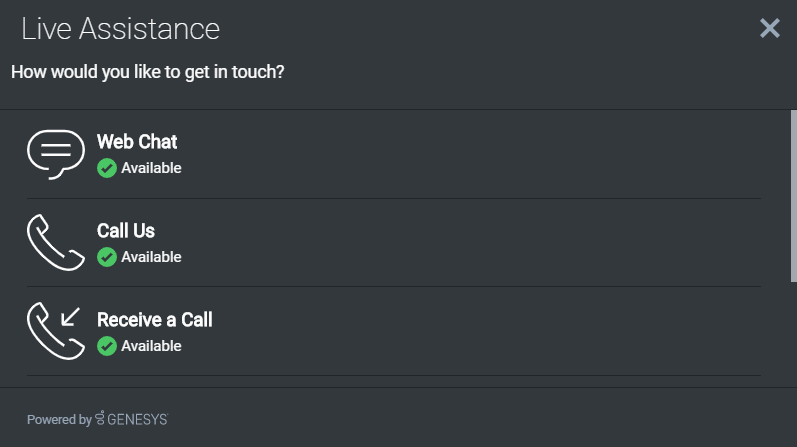
Task: Select the Call Us option title
Action: click(x=126, y=231)
